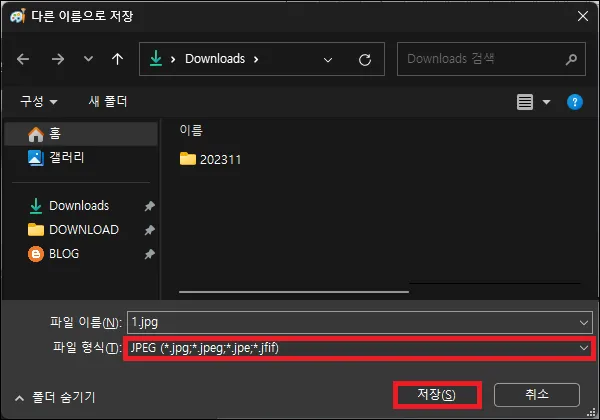
Task: Click the resize grip at the dialog corner
Action: pos(592,413)
